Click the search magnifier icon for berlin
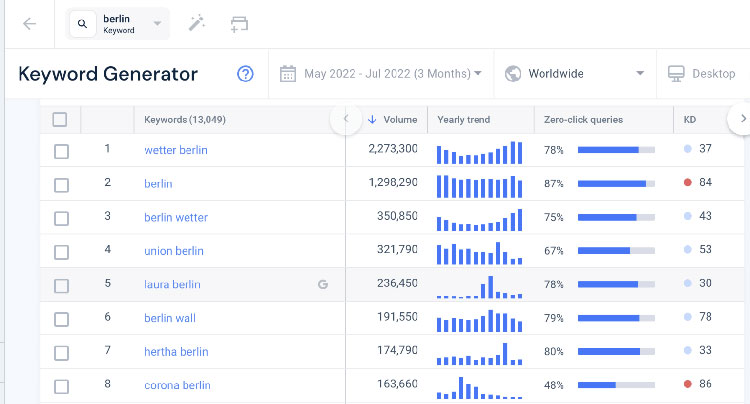Screen dimensions: 750x404 (82, 23)
